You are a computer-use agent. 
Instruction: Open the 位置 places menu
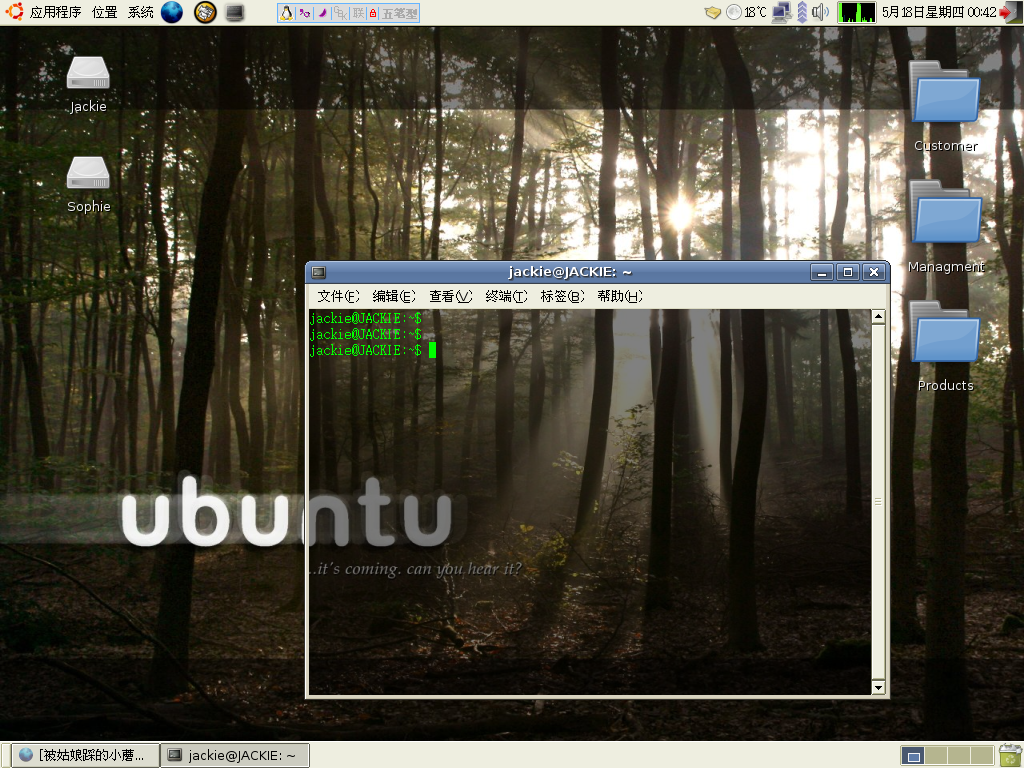104,12
